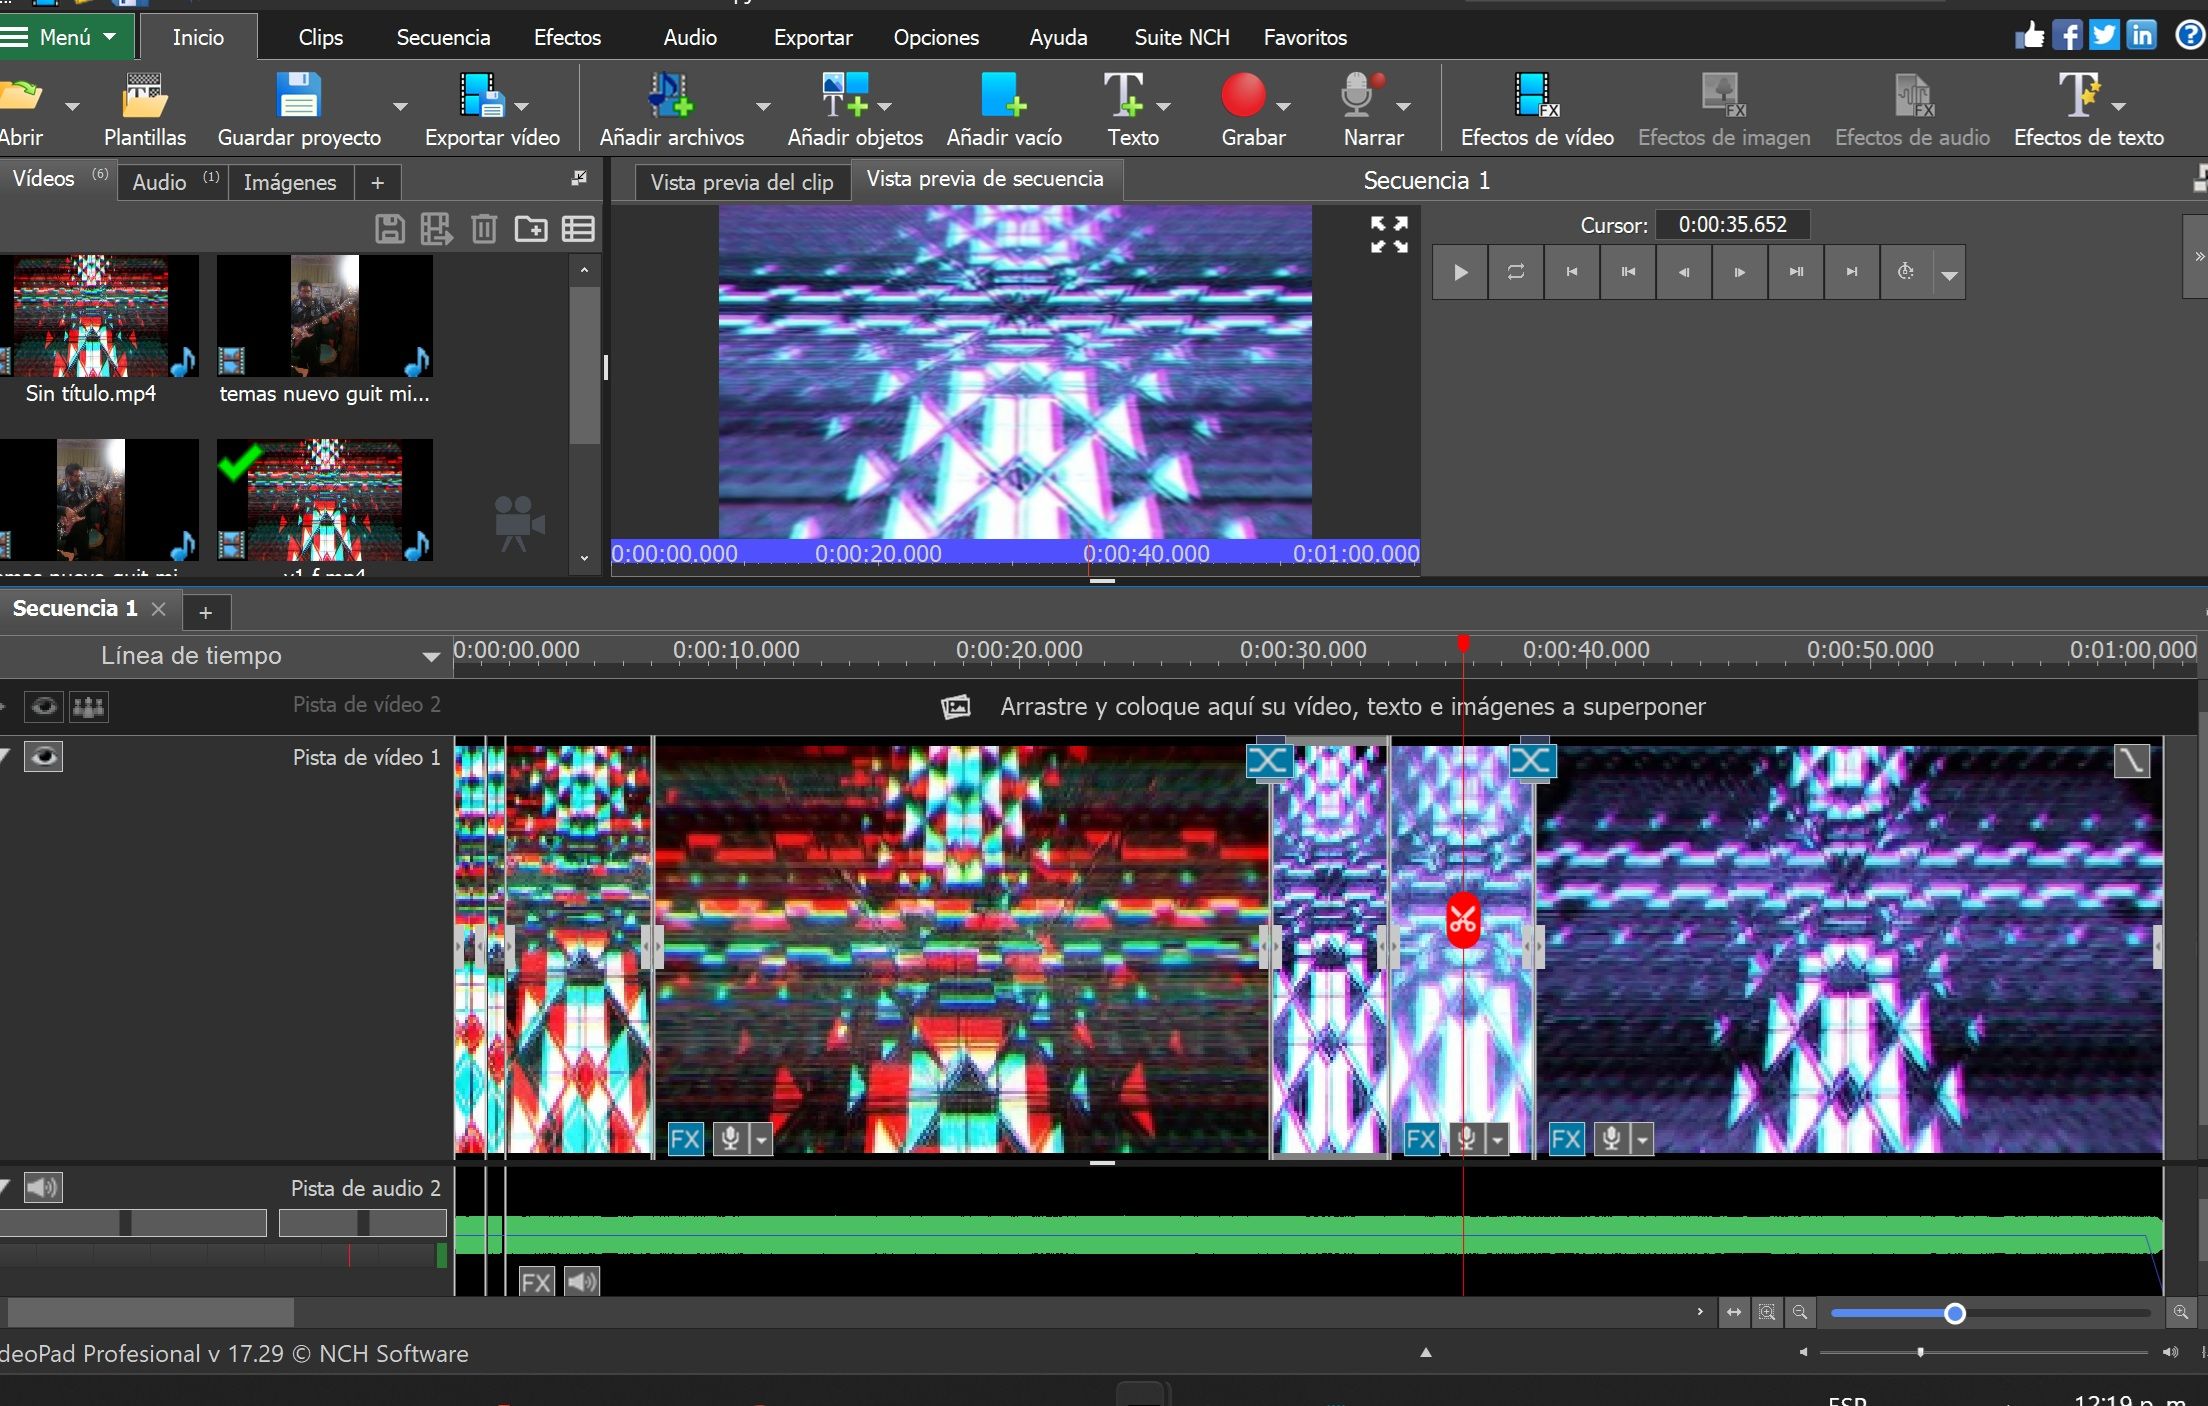The width and height of the screenshot is (2208, 1406).
Task: Expand preview to fullscreen with arrows icon
Action: click(x=1389, y=234)
